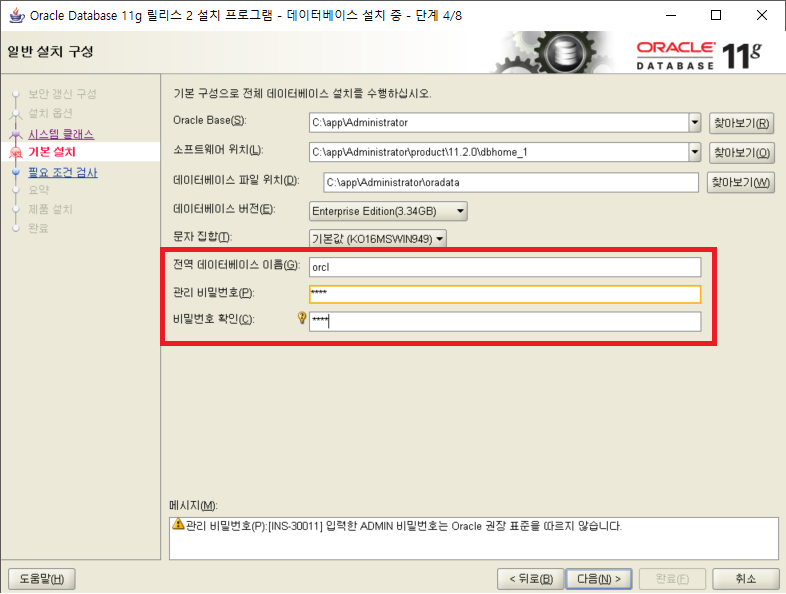Minimize the Oracle installer window
Screen dimensions: 786x594
click(x=671, y=15)
